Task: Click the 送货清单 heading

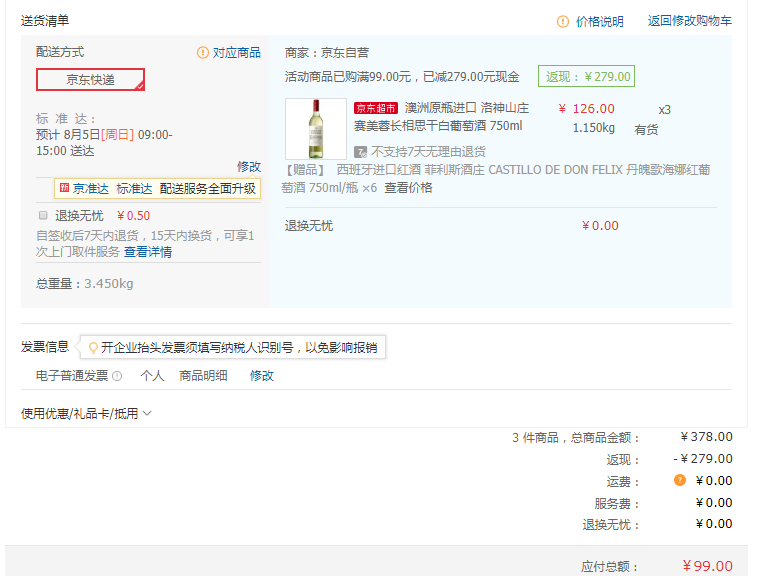Action: point(45,21)
